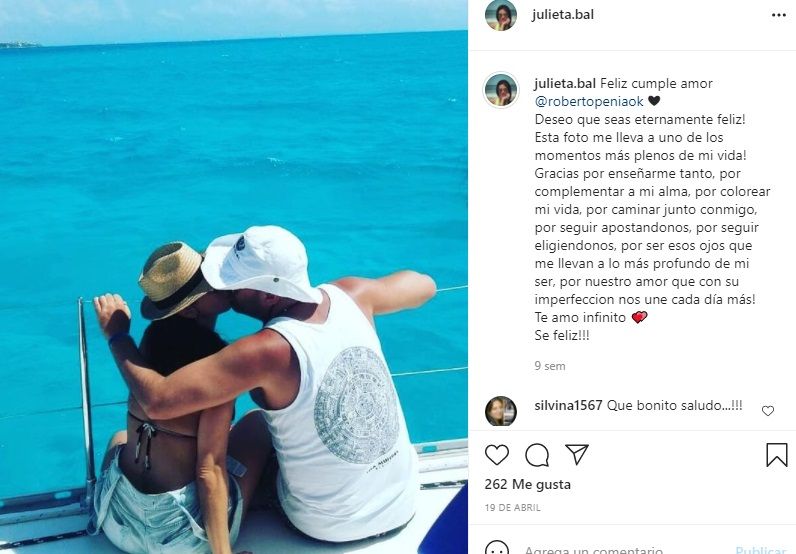796x554 pixels.
Task: Open julieta.bal avatar beside the caption
Action: pos(501,90)
